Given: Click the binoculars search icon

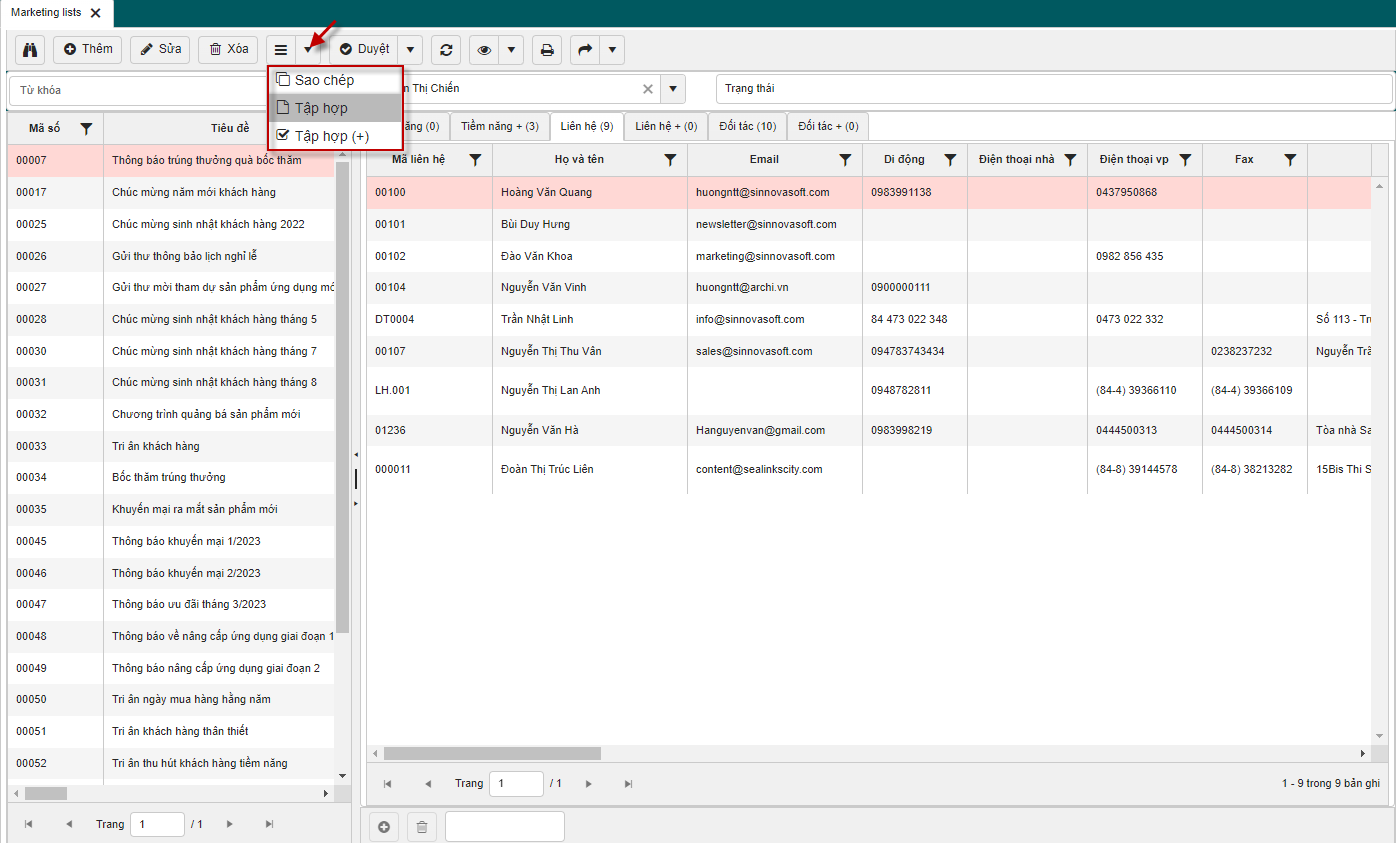Looking at the screenshot, I should (x=30, y=50).
